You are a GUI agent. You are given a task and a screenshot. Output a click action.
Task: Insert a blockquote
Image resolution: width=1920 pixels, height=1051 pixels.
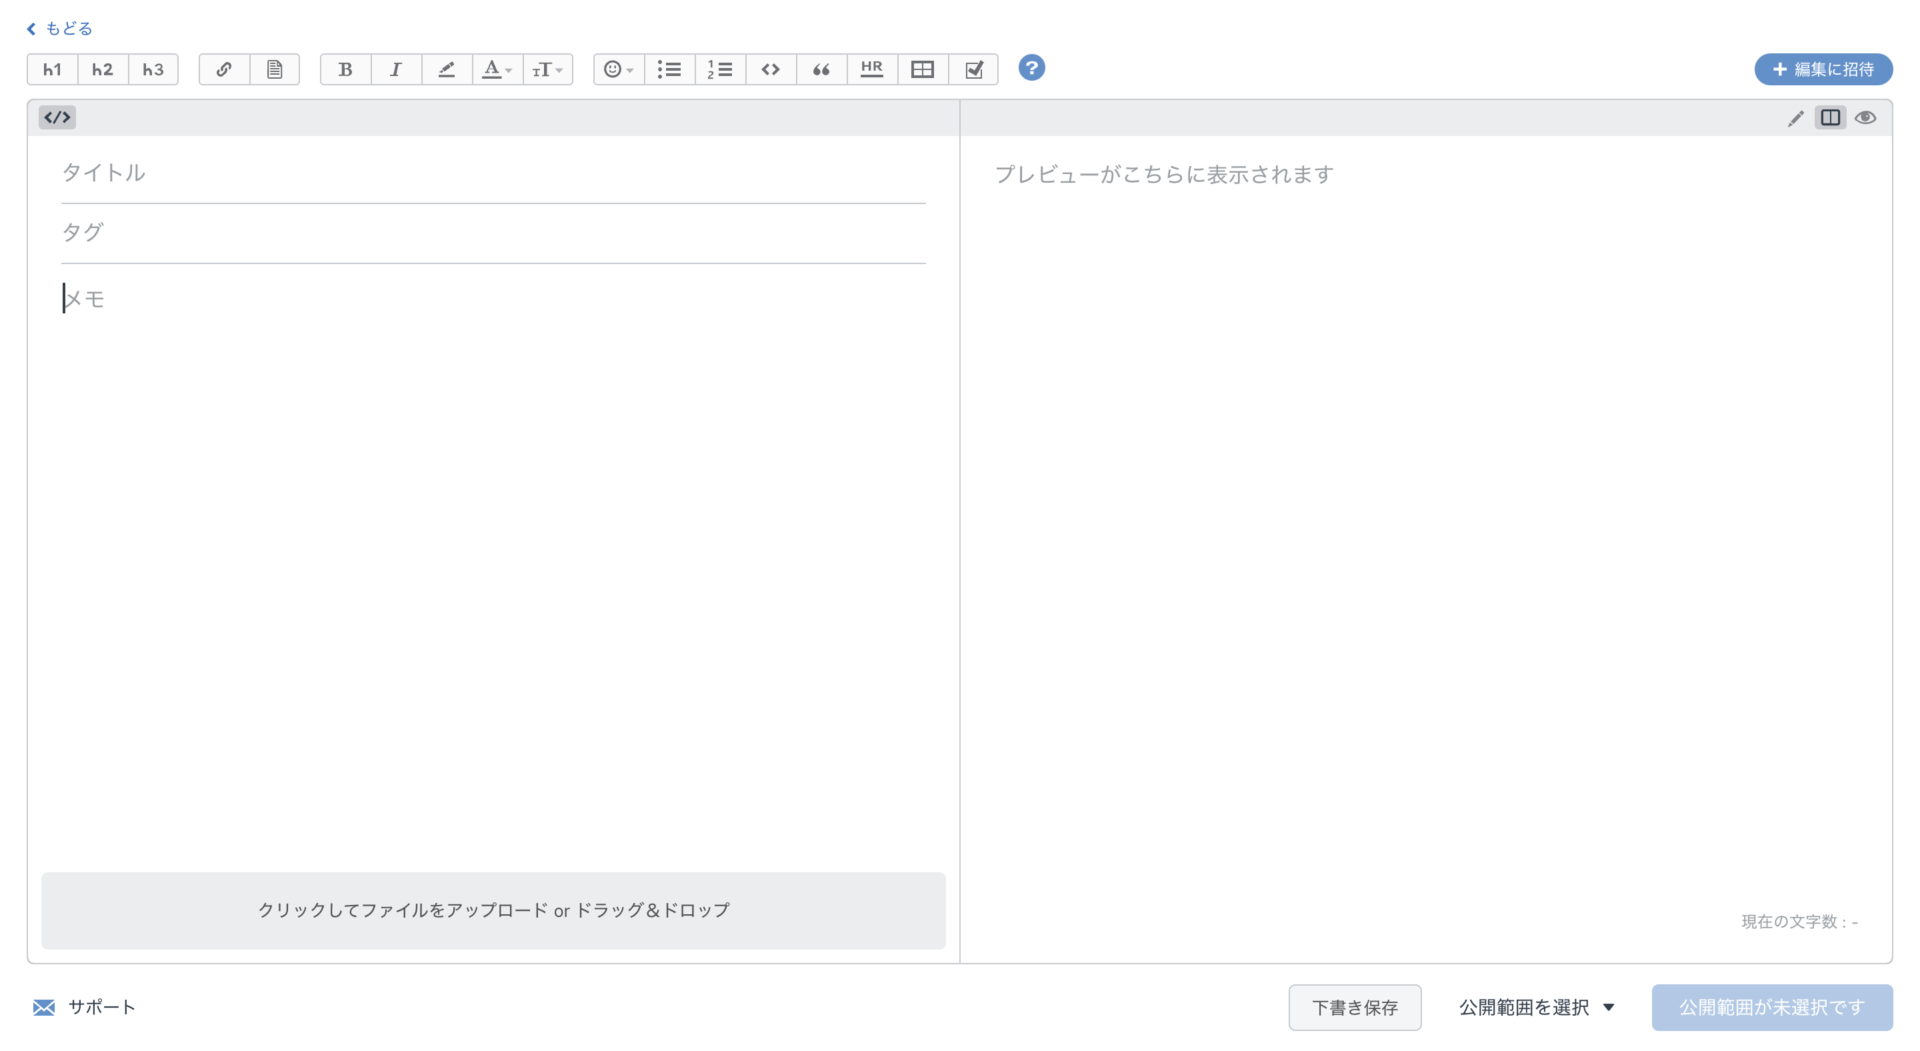[822, 69]
